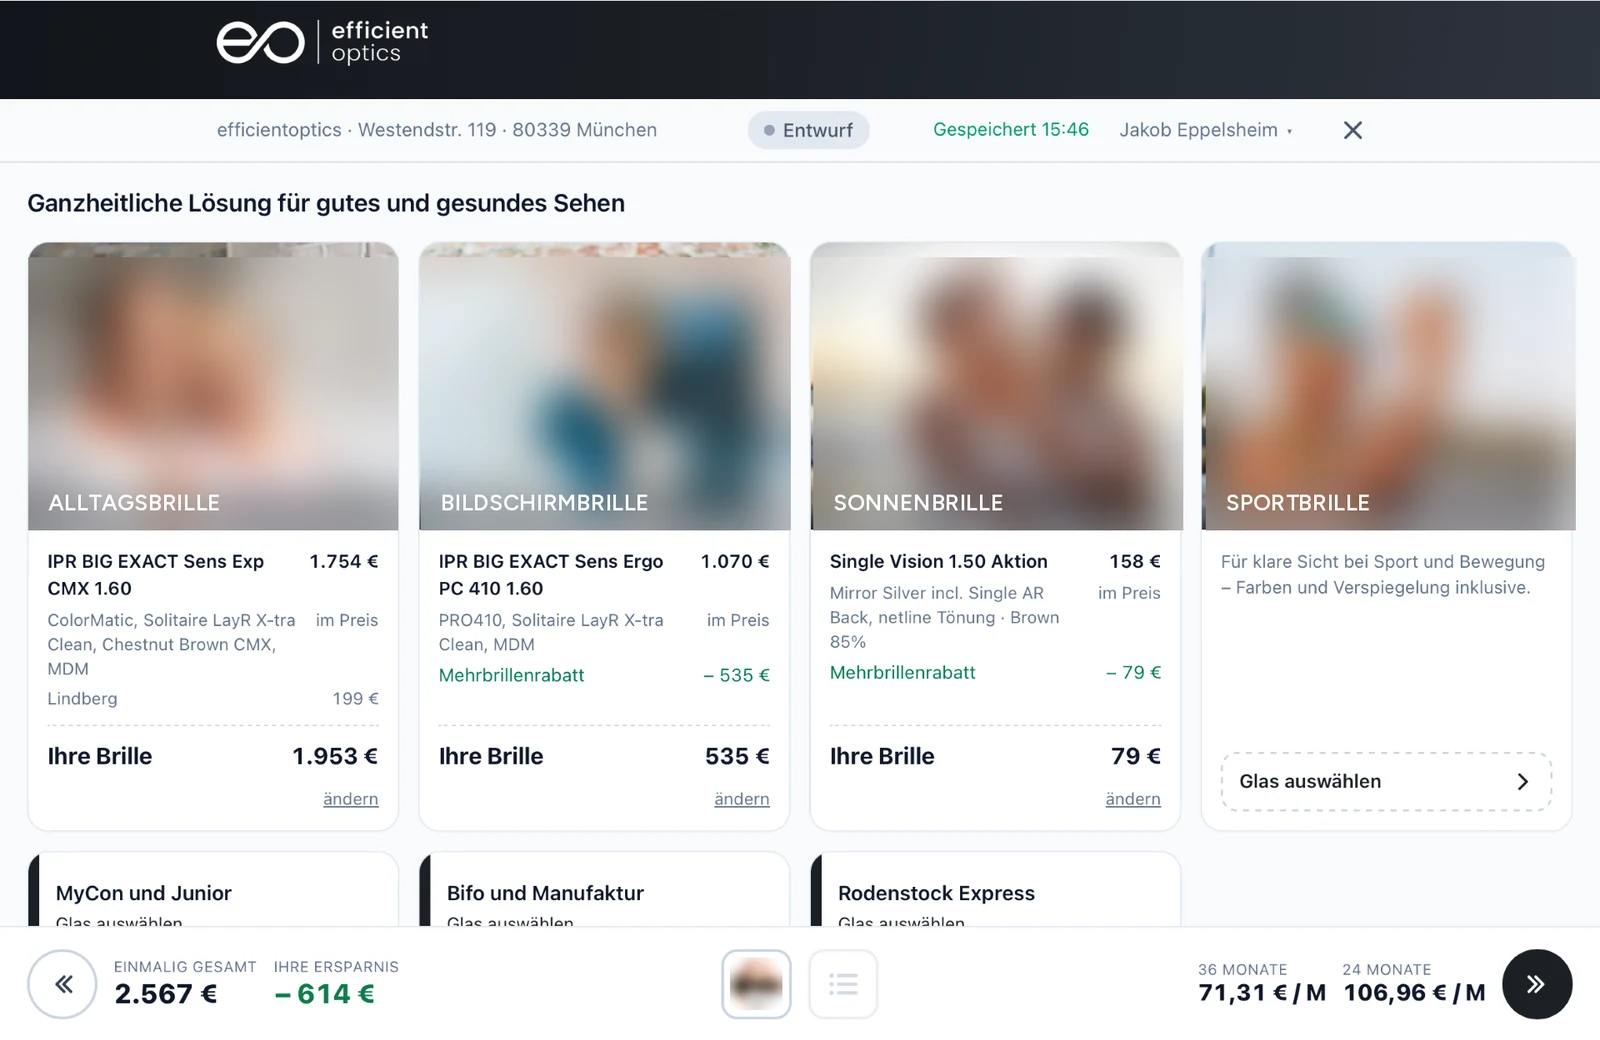Click the 1.070 € lens price
The width and height of the screenshot is (1600, 1040).
tap(735, 562)
